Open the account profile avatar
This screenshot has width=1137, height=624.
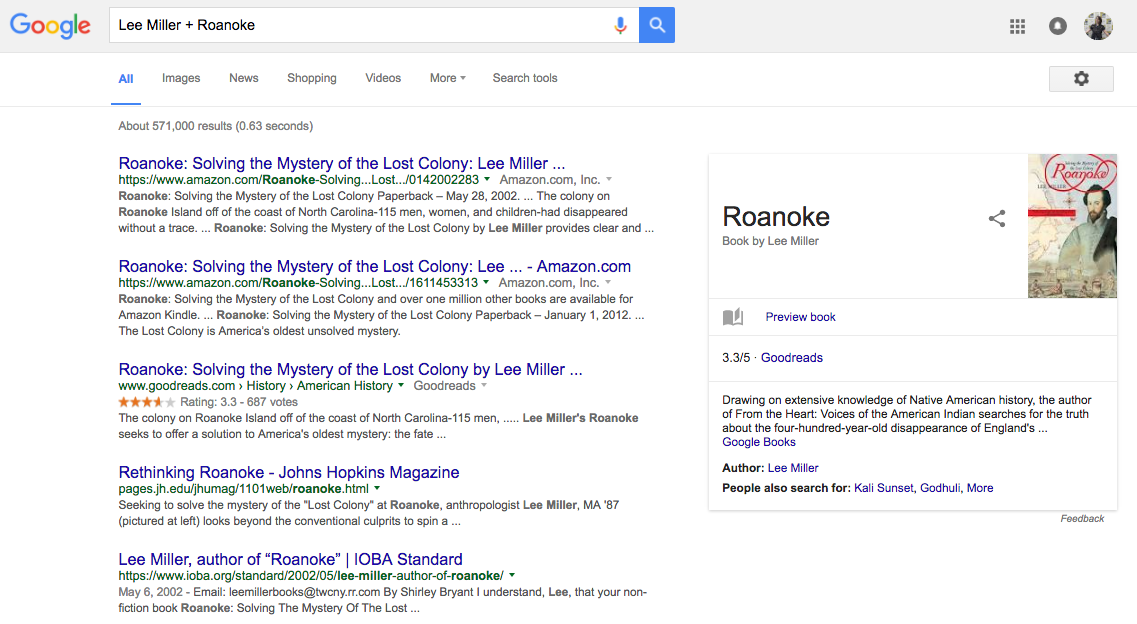coord(1099,26)
